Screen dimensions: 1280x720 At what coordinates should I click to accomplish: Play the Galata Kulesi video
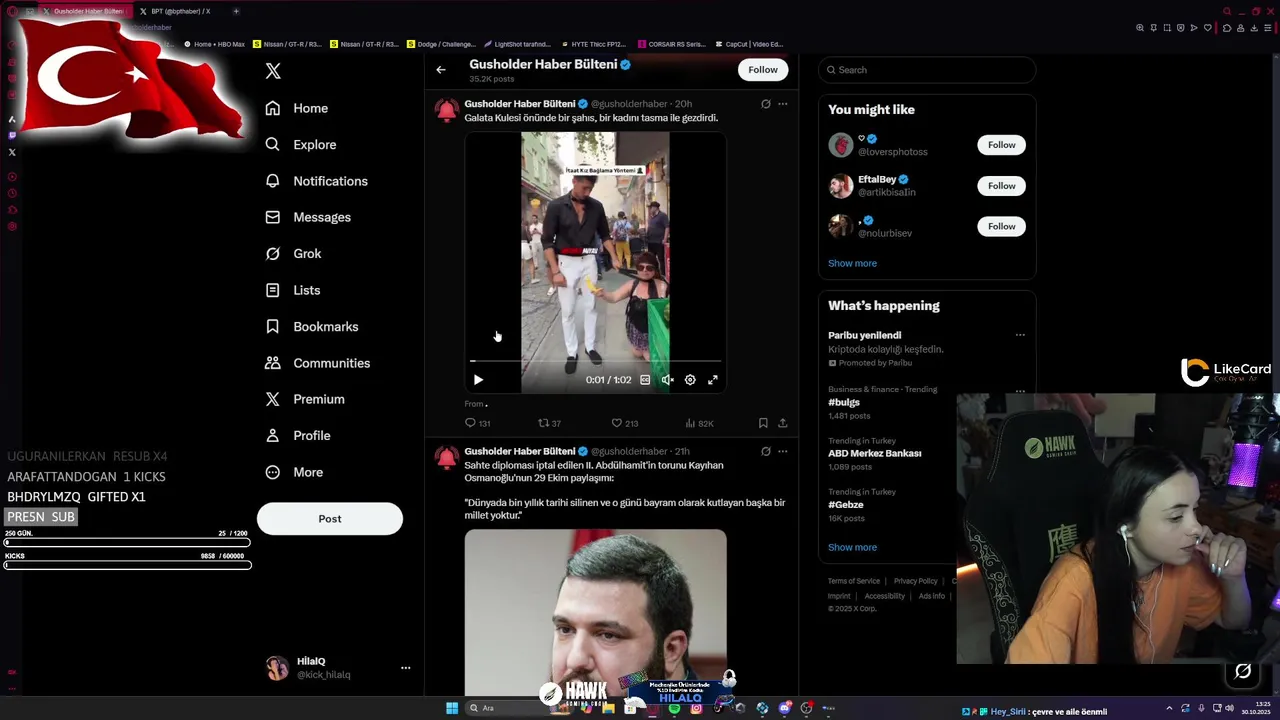(478, 380)
